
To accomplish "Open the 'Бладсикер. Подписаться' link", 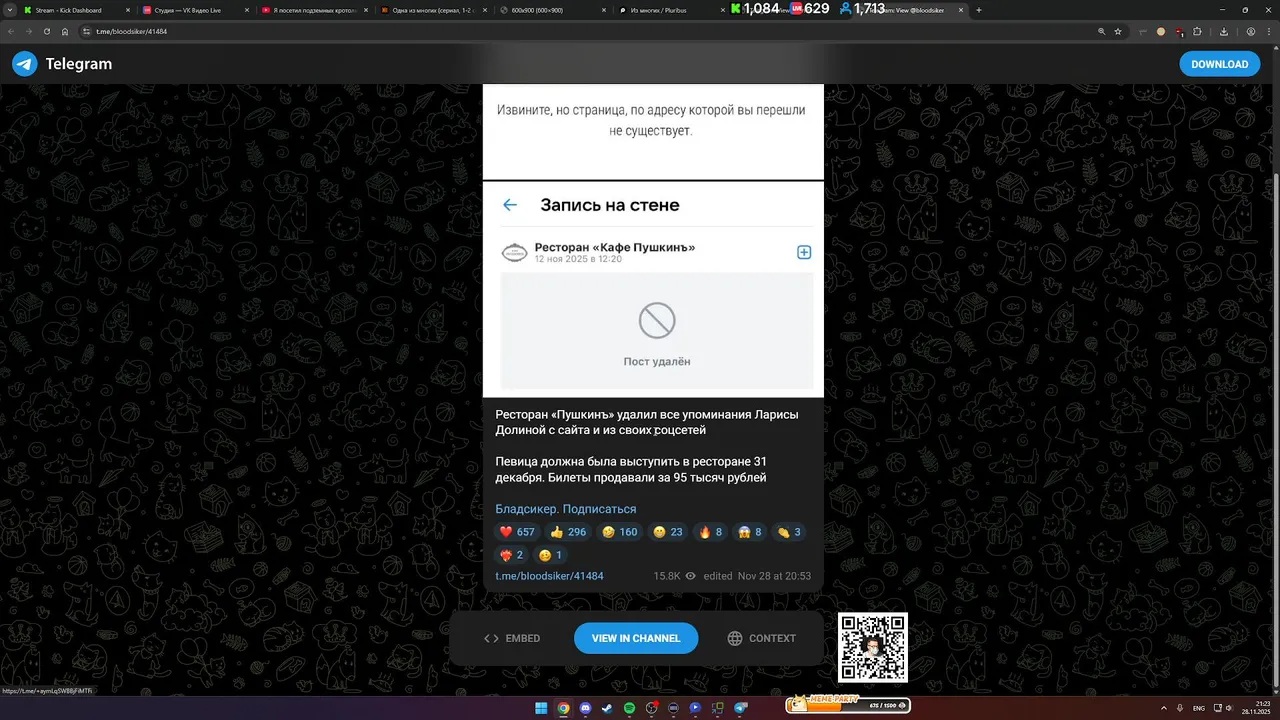I will 566,509.
